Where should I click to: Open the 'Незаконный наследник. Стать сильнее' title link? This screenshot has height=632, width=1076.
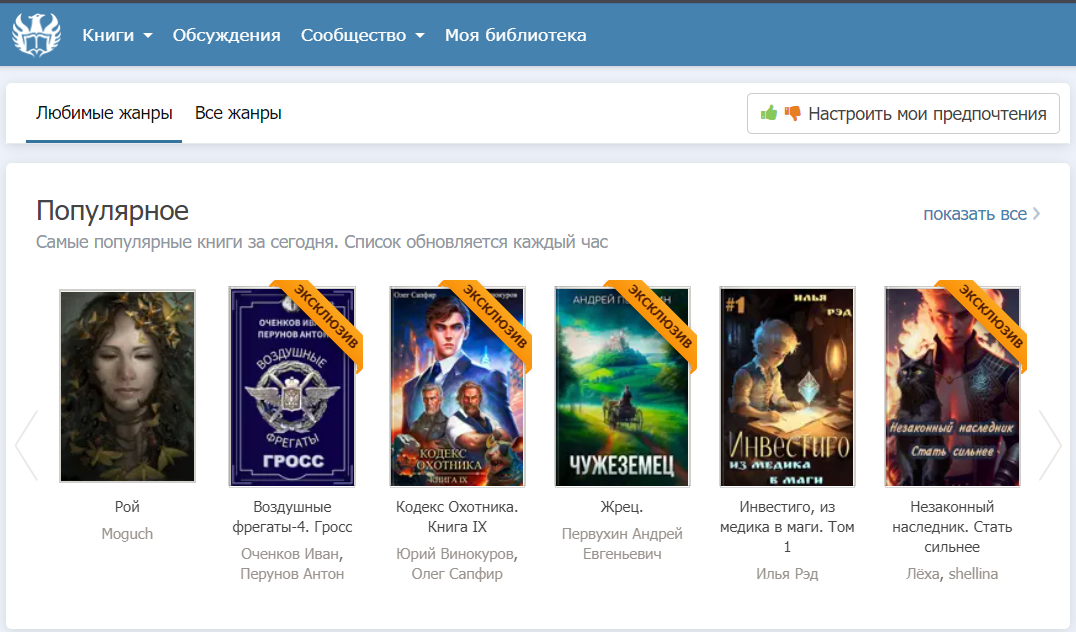[x=952, y=527]
